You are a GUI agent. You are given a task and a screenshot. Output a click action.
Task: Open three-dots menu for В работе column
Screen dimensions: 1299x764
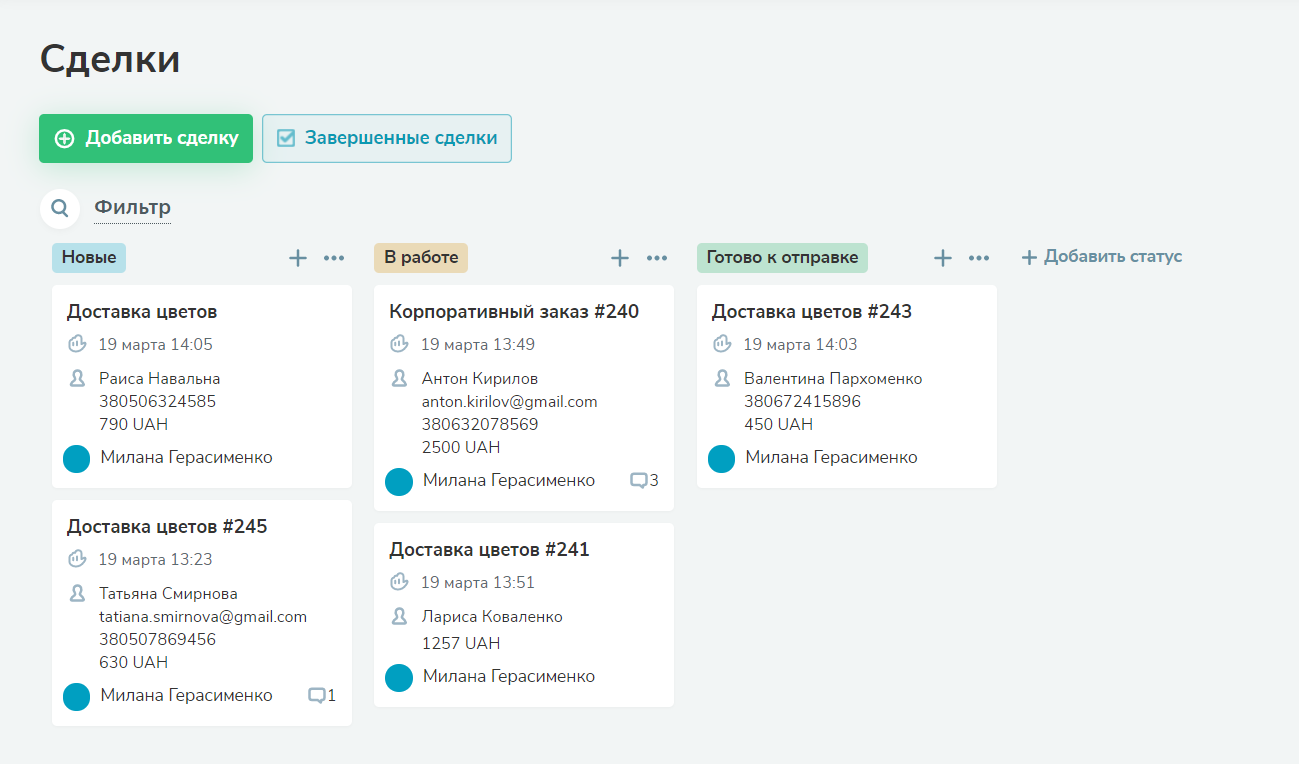657,258
